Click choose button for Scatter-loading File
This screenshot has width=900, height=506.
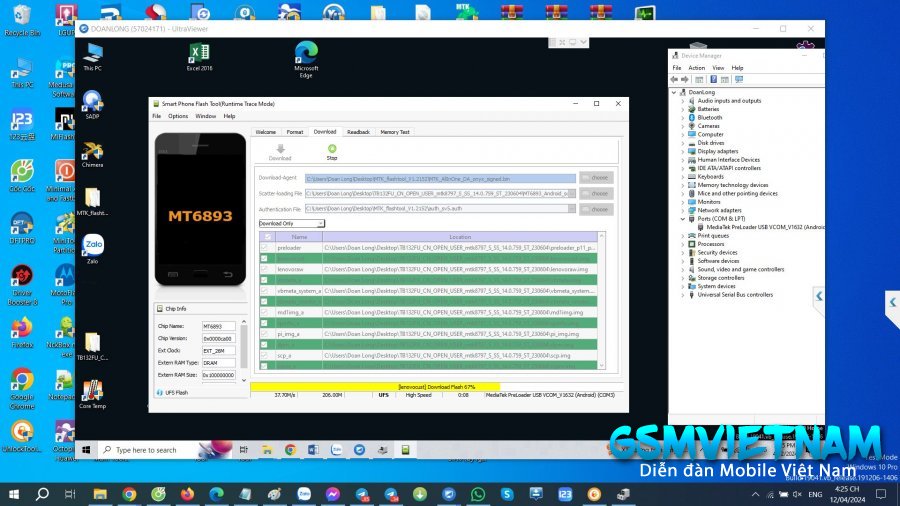596,194
